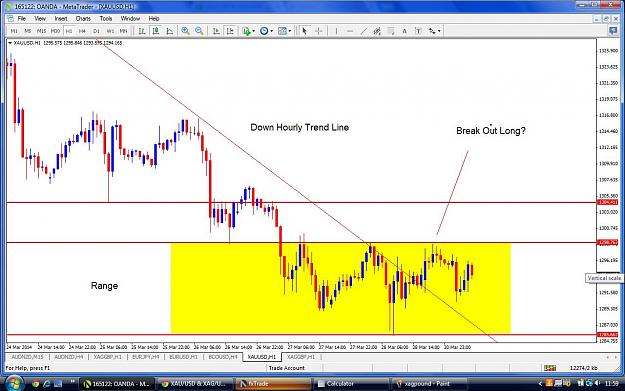Select the M1 timeframe button
Viewport: 625px width, 391px height.
[x=14, y=31]
